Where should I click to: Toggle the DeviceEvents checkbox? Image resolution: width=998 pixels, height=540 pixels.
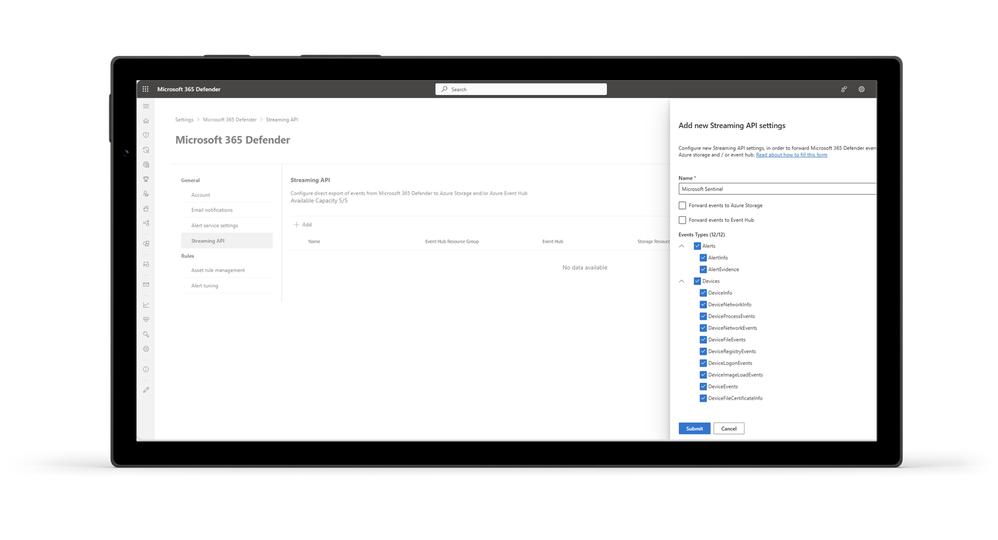tap(703, 387)
